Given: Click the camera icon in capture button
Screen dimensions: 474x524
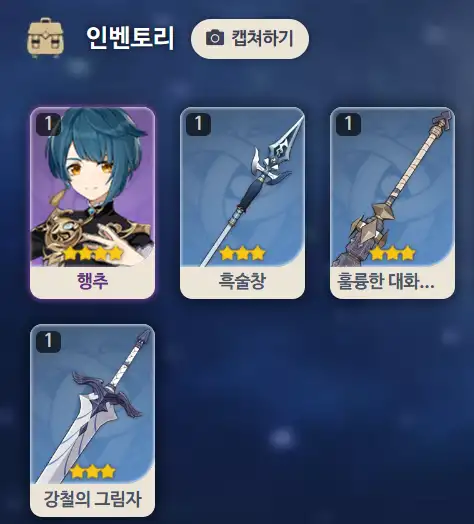Looking at the screenshot, I should [x=215, y=37].
